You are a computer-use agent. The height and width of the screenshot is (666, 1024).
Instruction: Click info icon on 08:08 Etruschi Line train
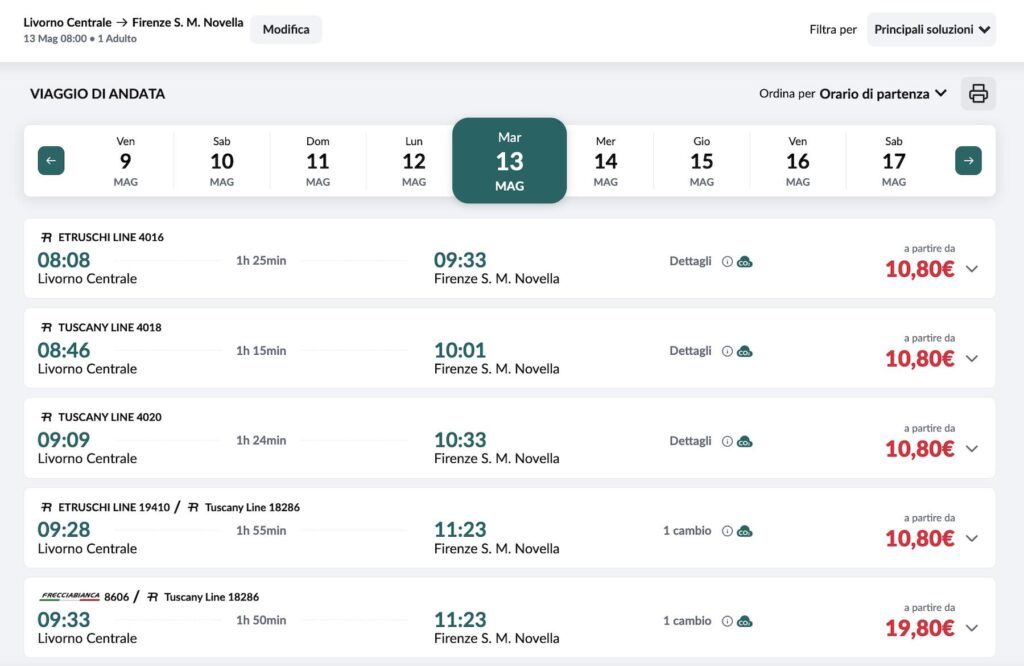(x=727, y=262)
